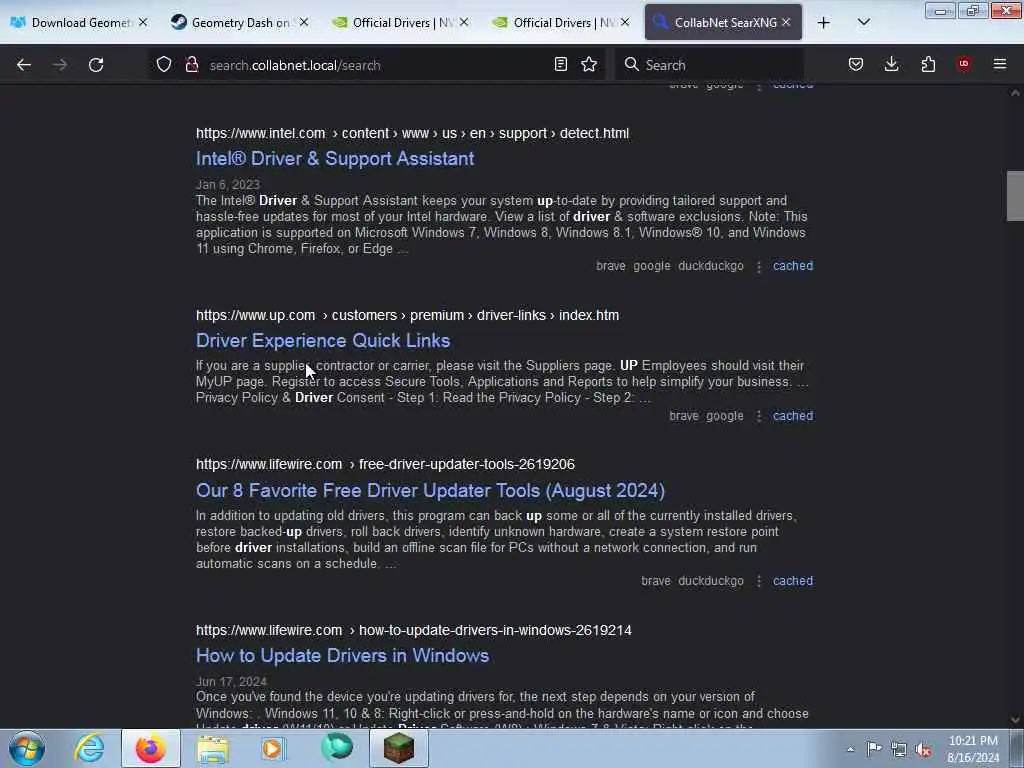Expand more options for Intel result
1024x768 pixels.
[758, 266]
